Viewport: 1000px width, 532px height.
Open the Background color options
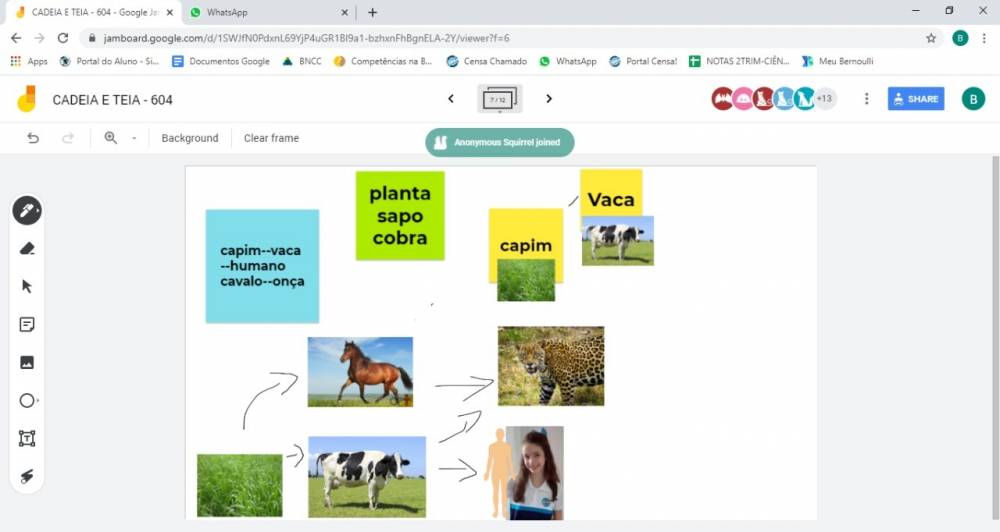click(190, 138)
